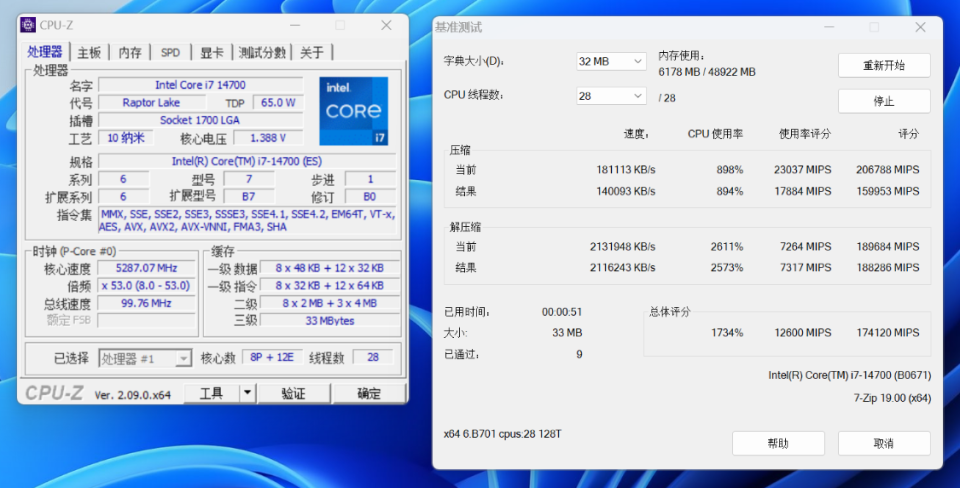
Task: Click the 工艺 value 10 纳米
Action: [x=126, y=138]
